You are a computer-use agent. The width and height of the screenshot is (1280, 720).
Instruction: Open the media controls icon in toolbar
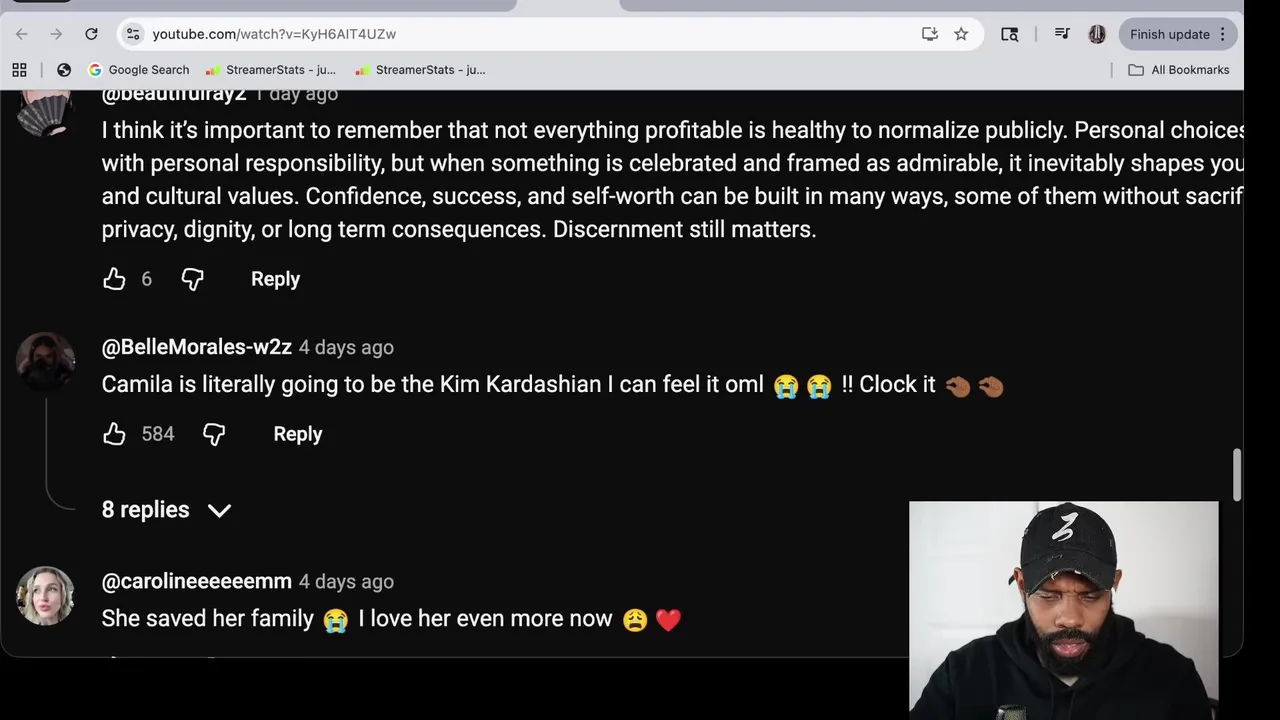(x=1063, y=34)
